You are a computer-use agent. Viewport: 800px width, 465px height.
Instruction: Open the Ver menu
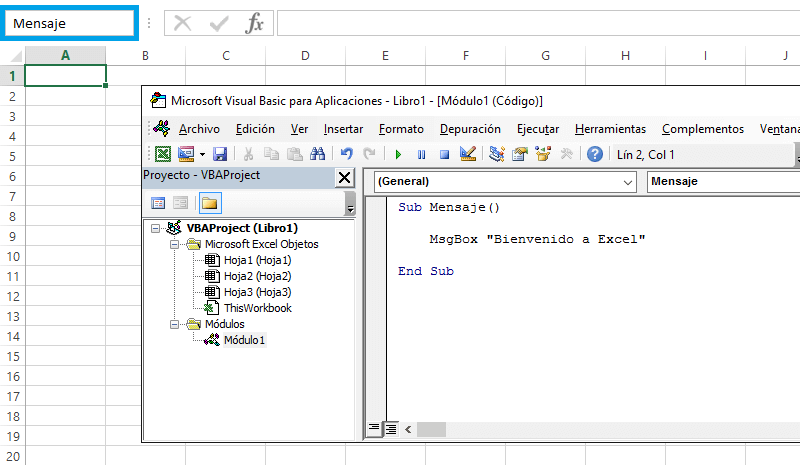point(299,129)
